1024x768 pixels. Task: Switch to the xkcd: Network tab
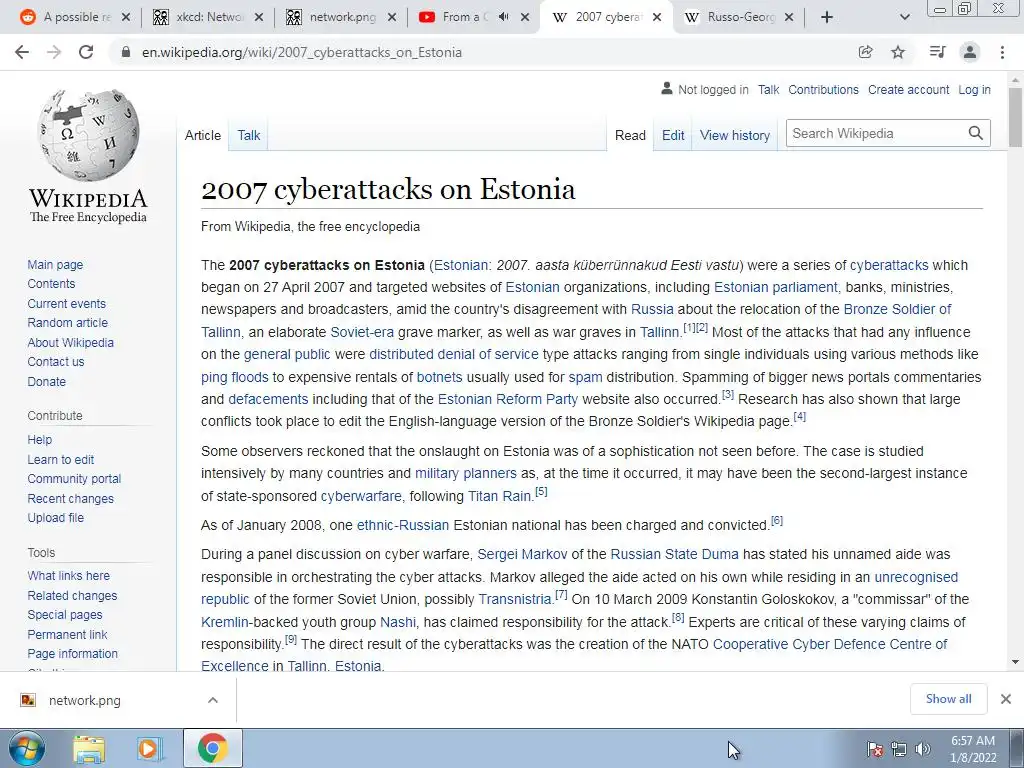[208, 18]
